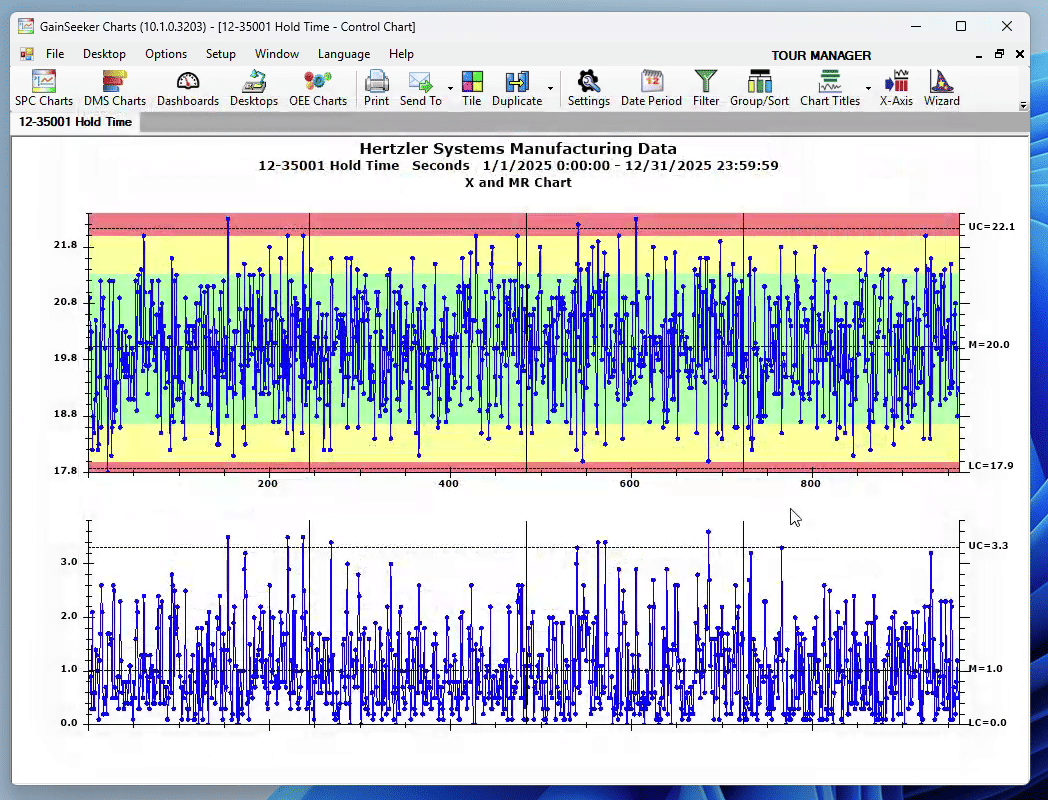Open the toolbar overflow options arrow
Image resolution: width=1048 pixels, height=800 pixels.
[x=1023, y=105]
